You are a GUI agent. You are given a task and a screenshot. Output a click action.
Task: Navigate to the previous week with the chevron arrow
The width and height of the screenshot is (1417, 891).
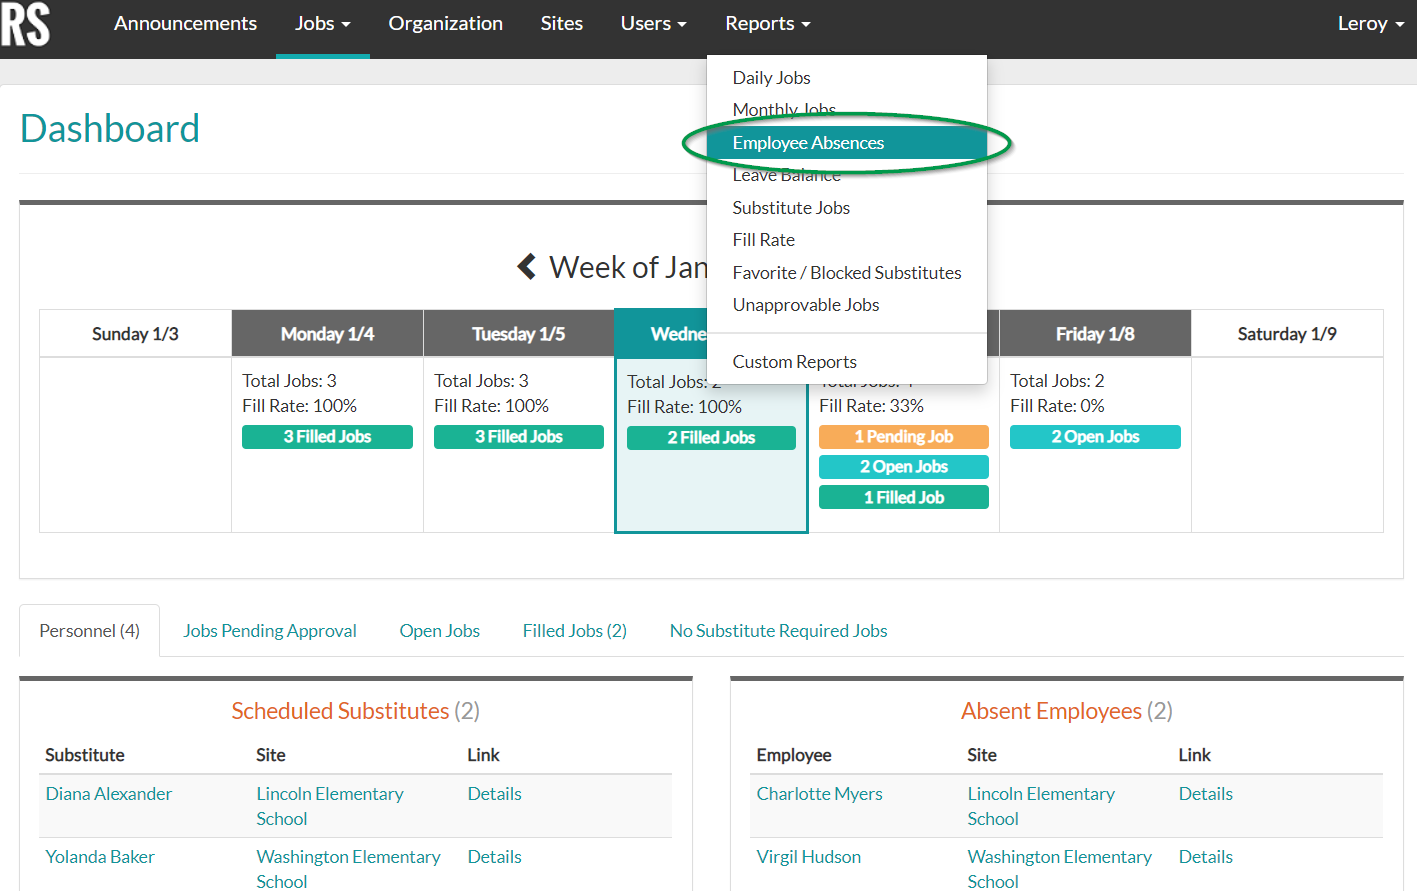coord(528,265)
